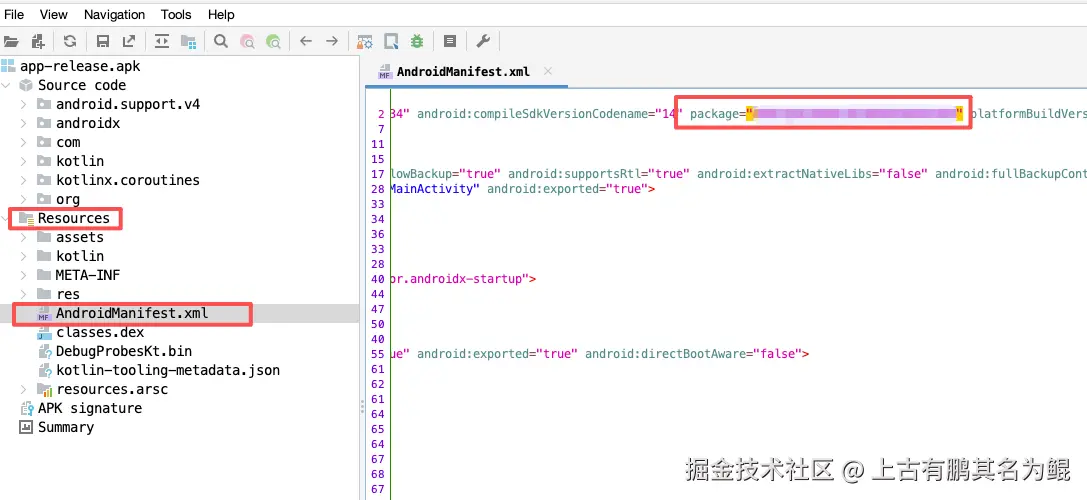Click the highlighted package value string
Viewport: 1087px width, 500px height.
pyautogui.click(x=855, y=114)
